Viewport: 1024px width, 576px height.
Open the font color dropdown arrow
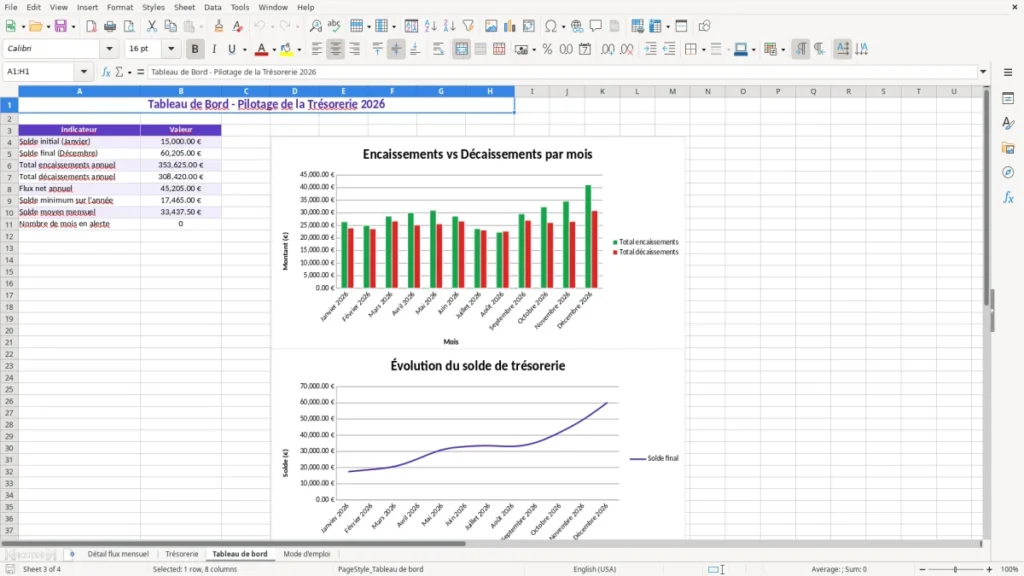coord(274,50)
